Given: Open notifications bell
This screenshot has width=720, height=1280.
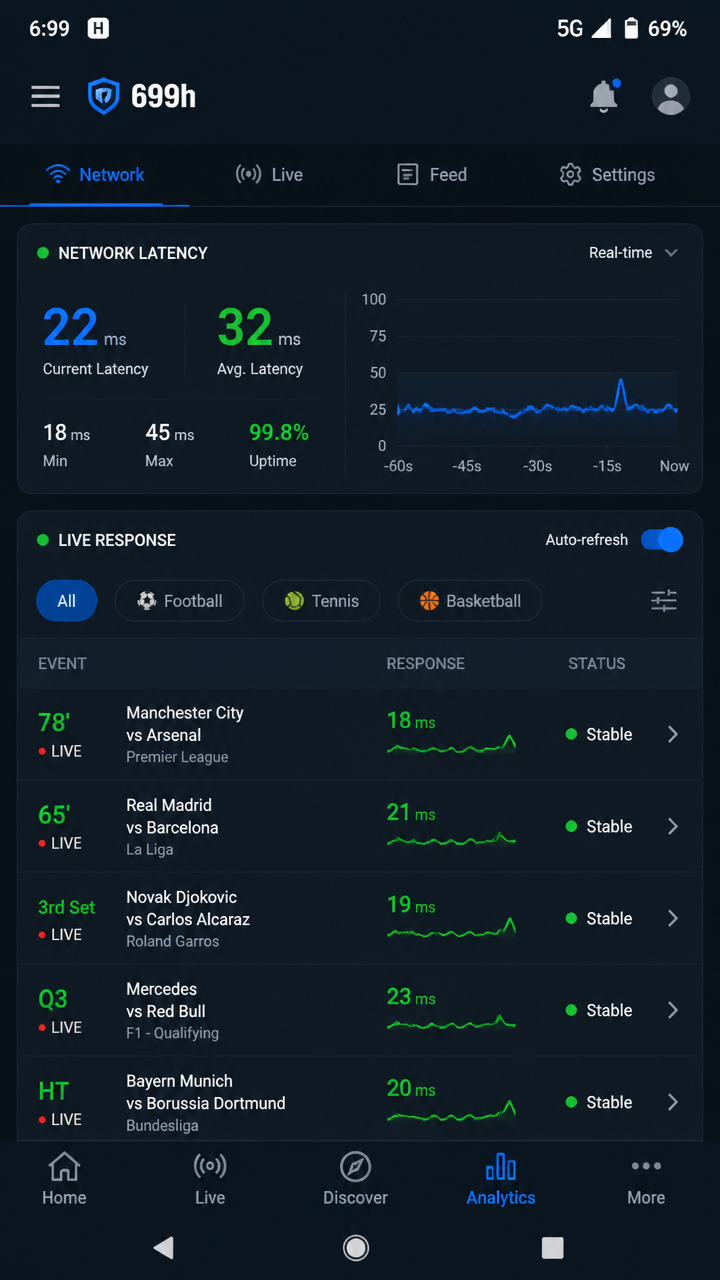Looking at the screenshot, I should tap(603, 96).
